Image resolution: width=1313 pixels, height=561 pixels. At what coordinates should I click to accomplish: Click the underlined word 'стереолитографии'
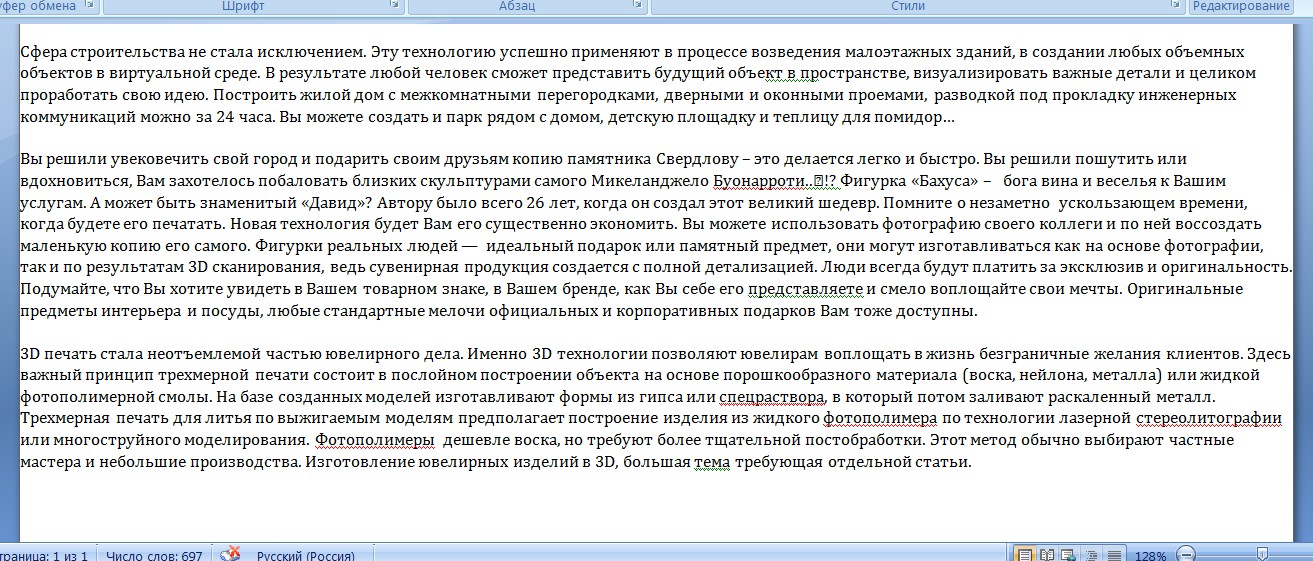point(1209,419)
